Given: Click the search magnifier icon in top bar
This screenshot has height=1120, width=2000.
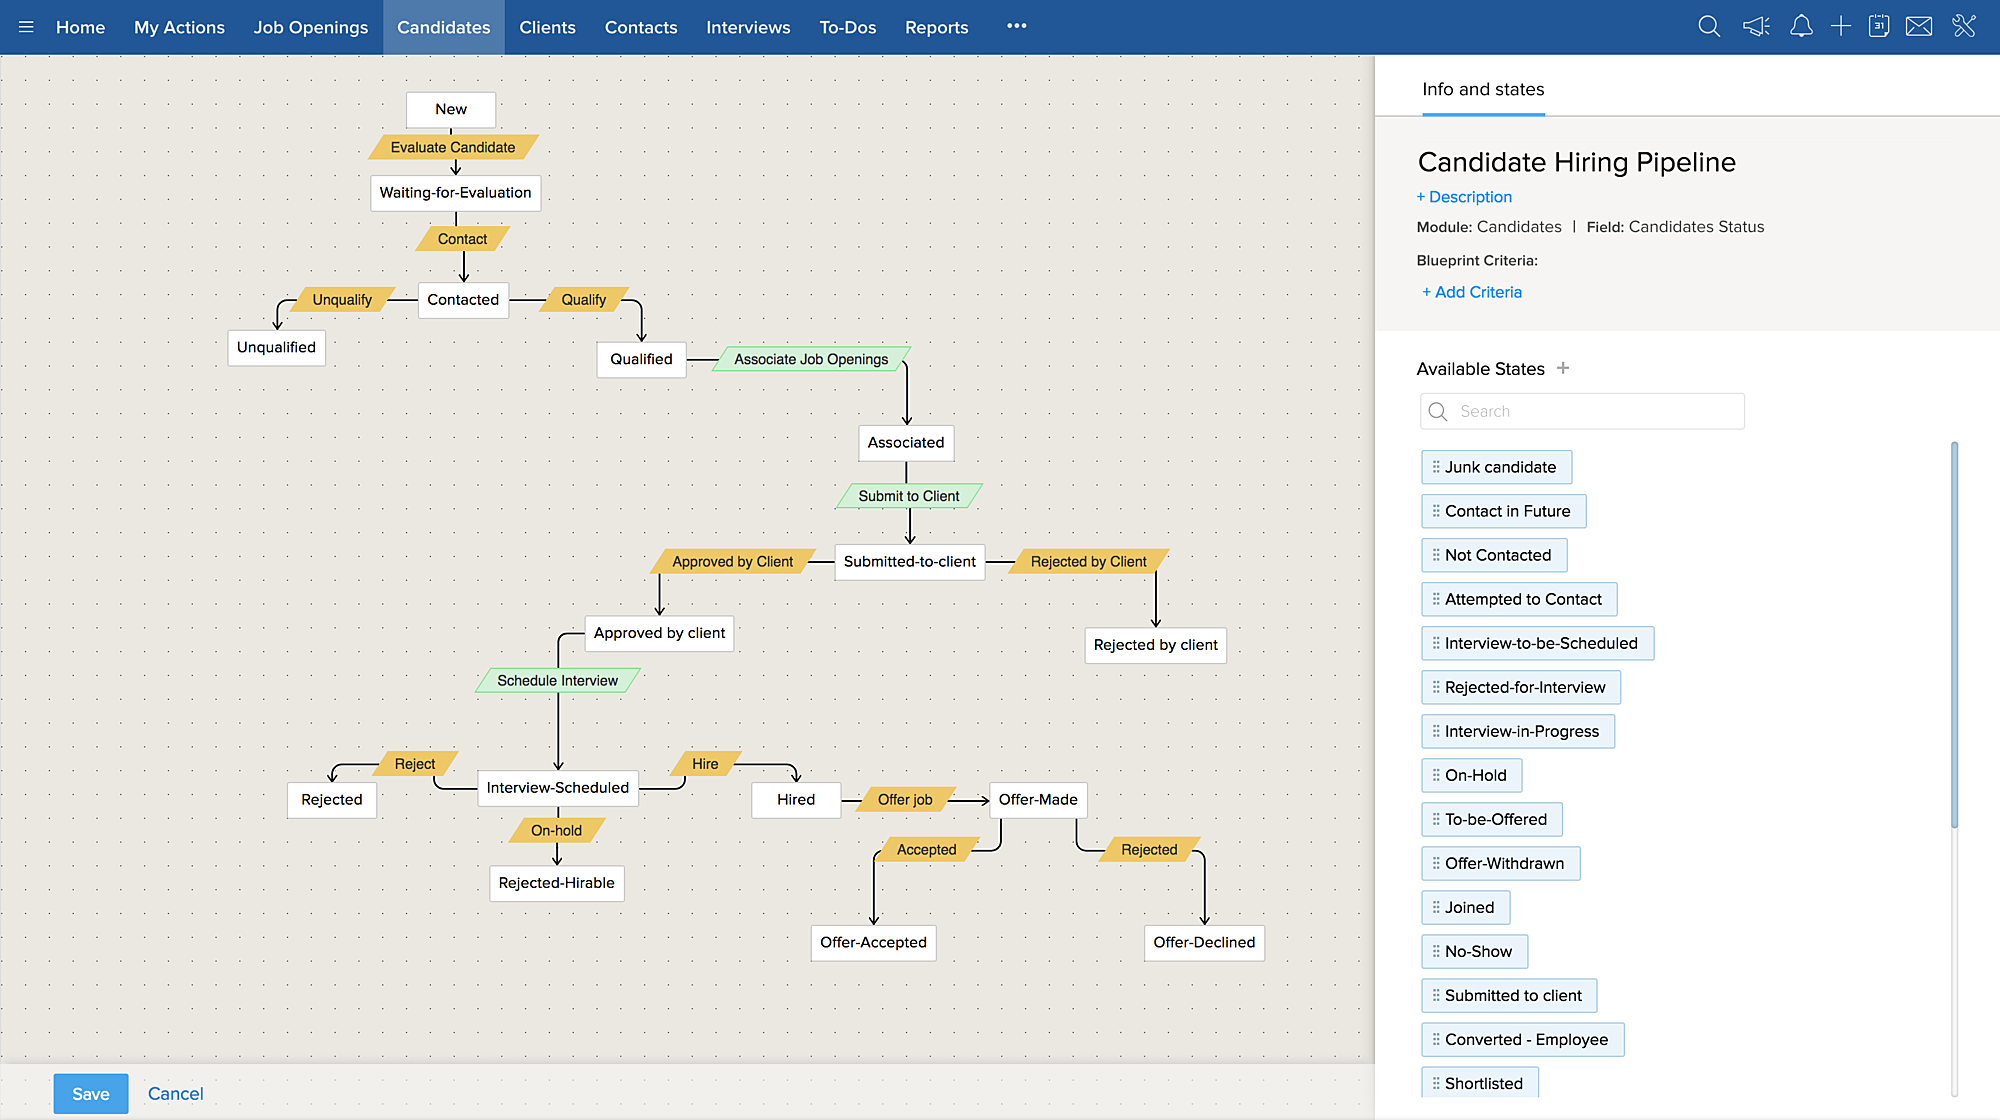Looking at the screenshot, I should [x=1709, y=27].
